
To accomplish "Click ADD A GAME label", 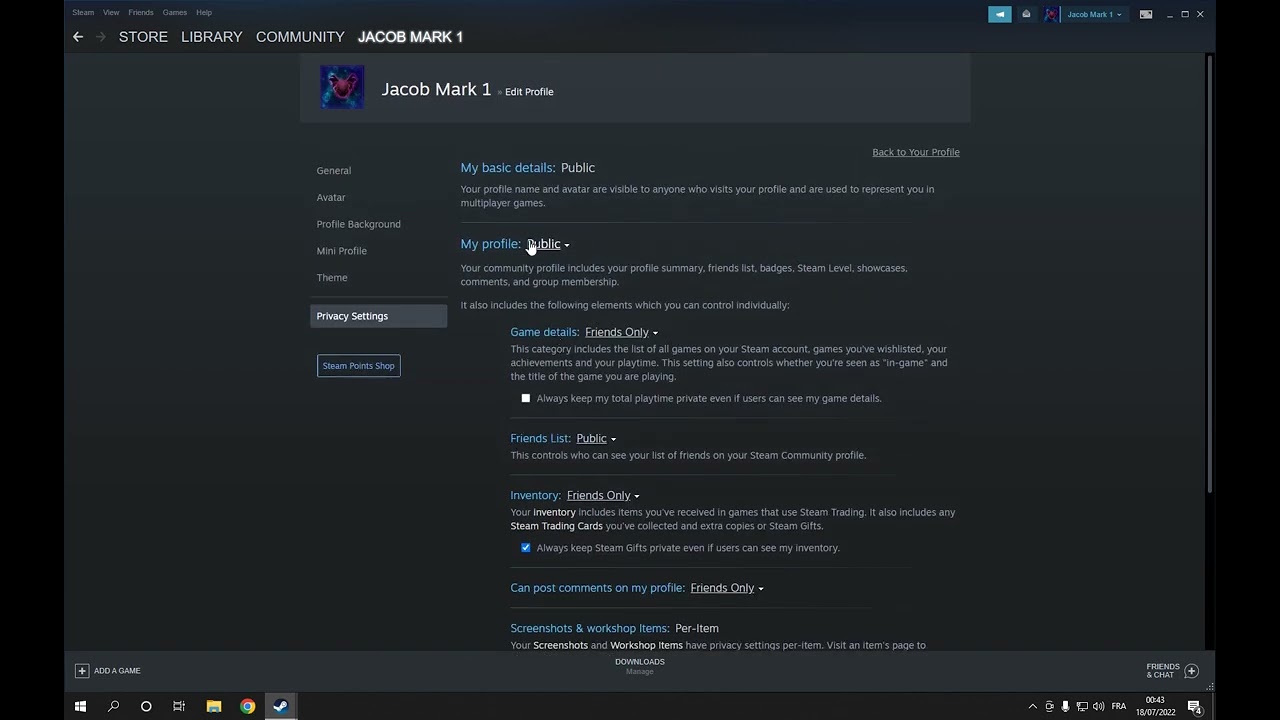I will (x=117, y=671).
